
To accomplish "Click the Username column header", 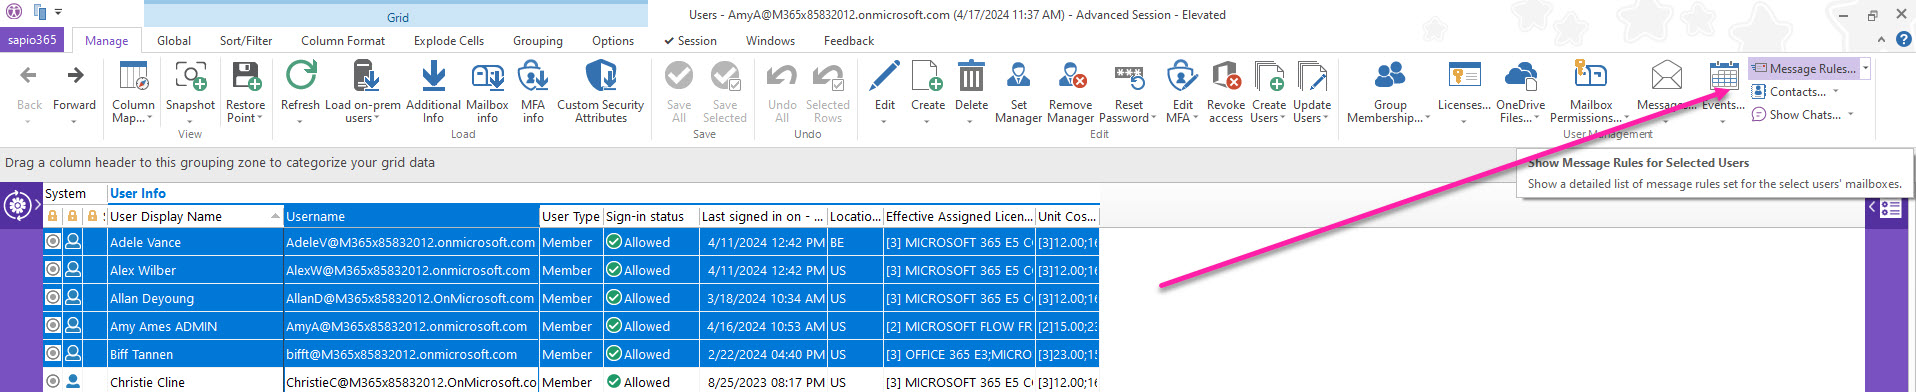I will (411, 216).
